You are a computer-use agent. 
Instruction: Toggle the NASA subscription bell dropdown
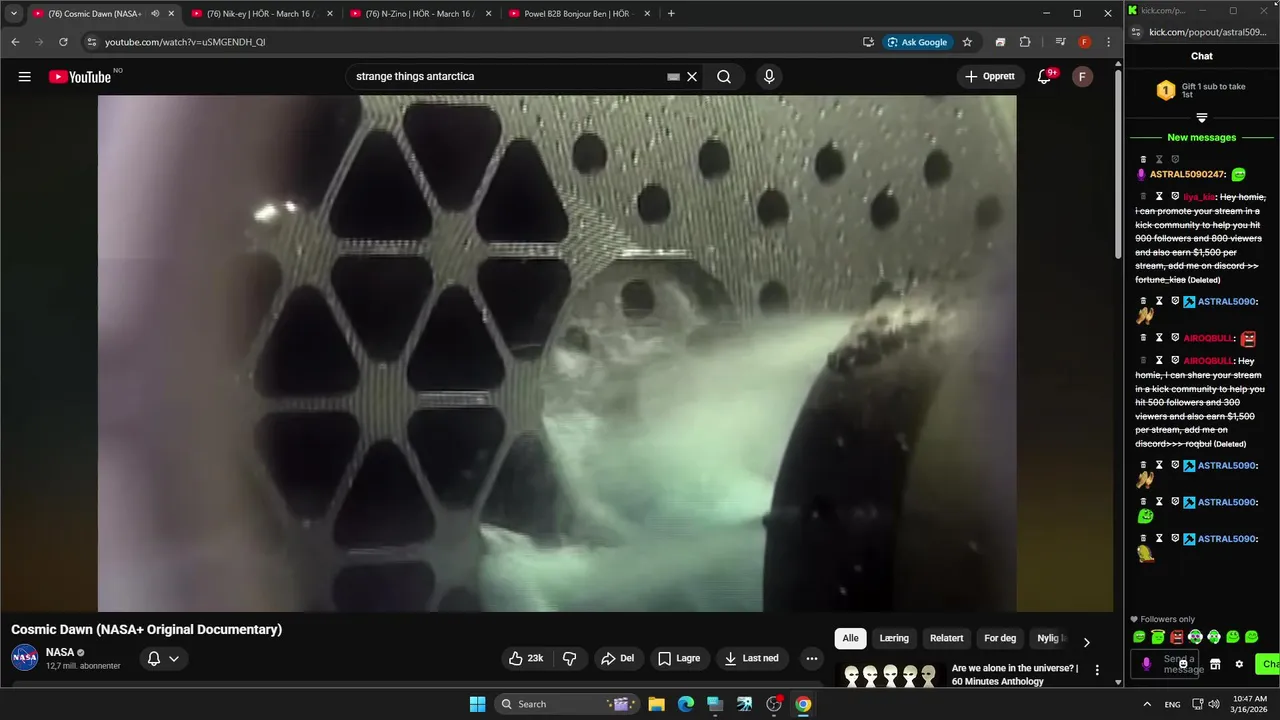(163, 658)
